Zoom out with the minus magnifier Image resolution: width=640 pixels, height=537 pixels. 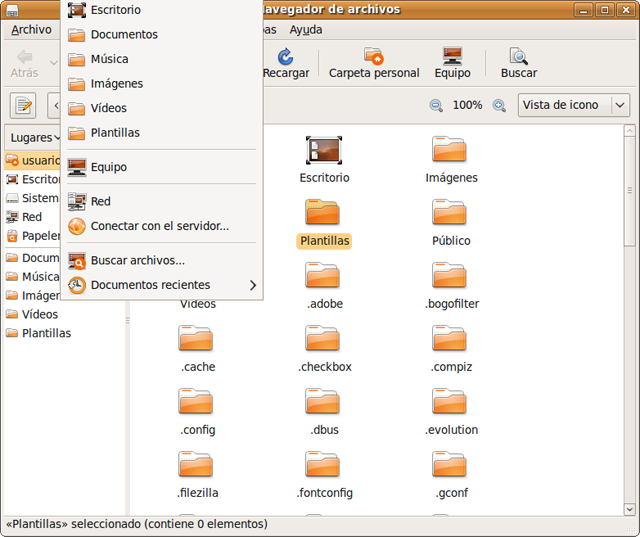[x=436, y=105]
